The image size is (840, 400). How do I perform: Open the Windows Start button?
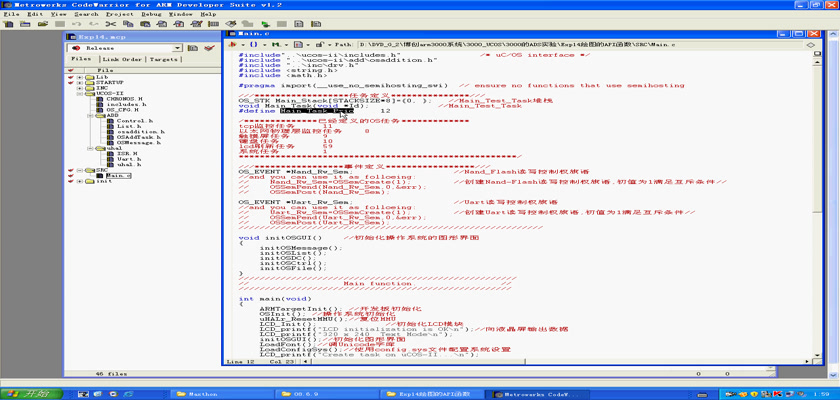point(32,394)
